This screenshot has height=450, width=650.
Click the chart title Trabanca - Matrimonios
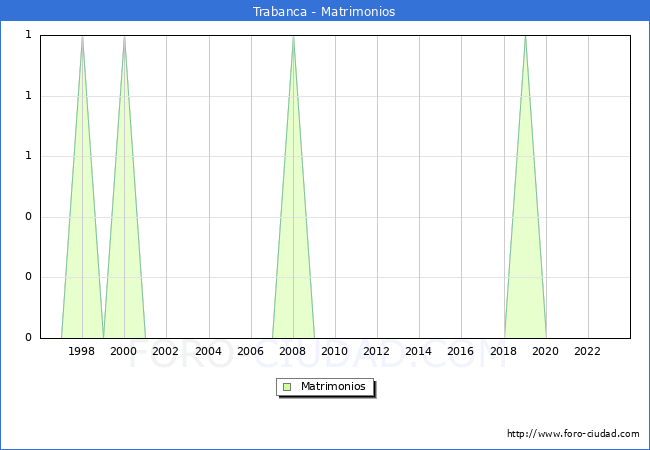tap(324, 12)
